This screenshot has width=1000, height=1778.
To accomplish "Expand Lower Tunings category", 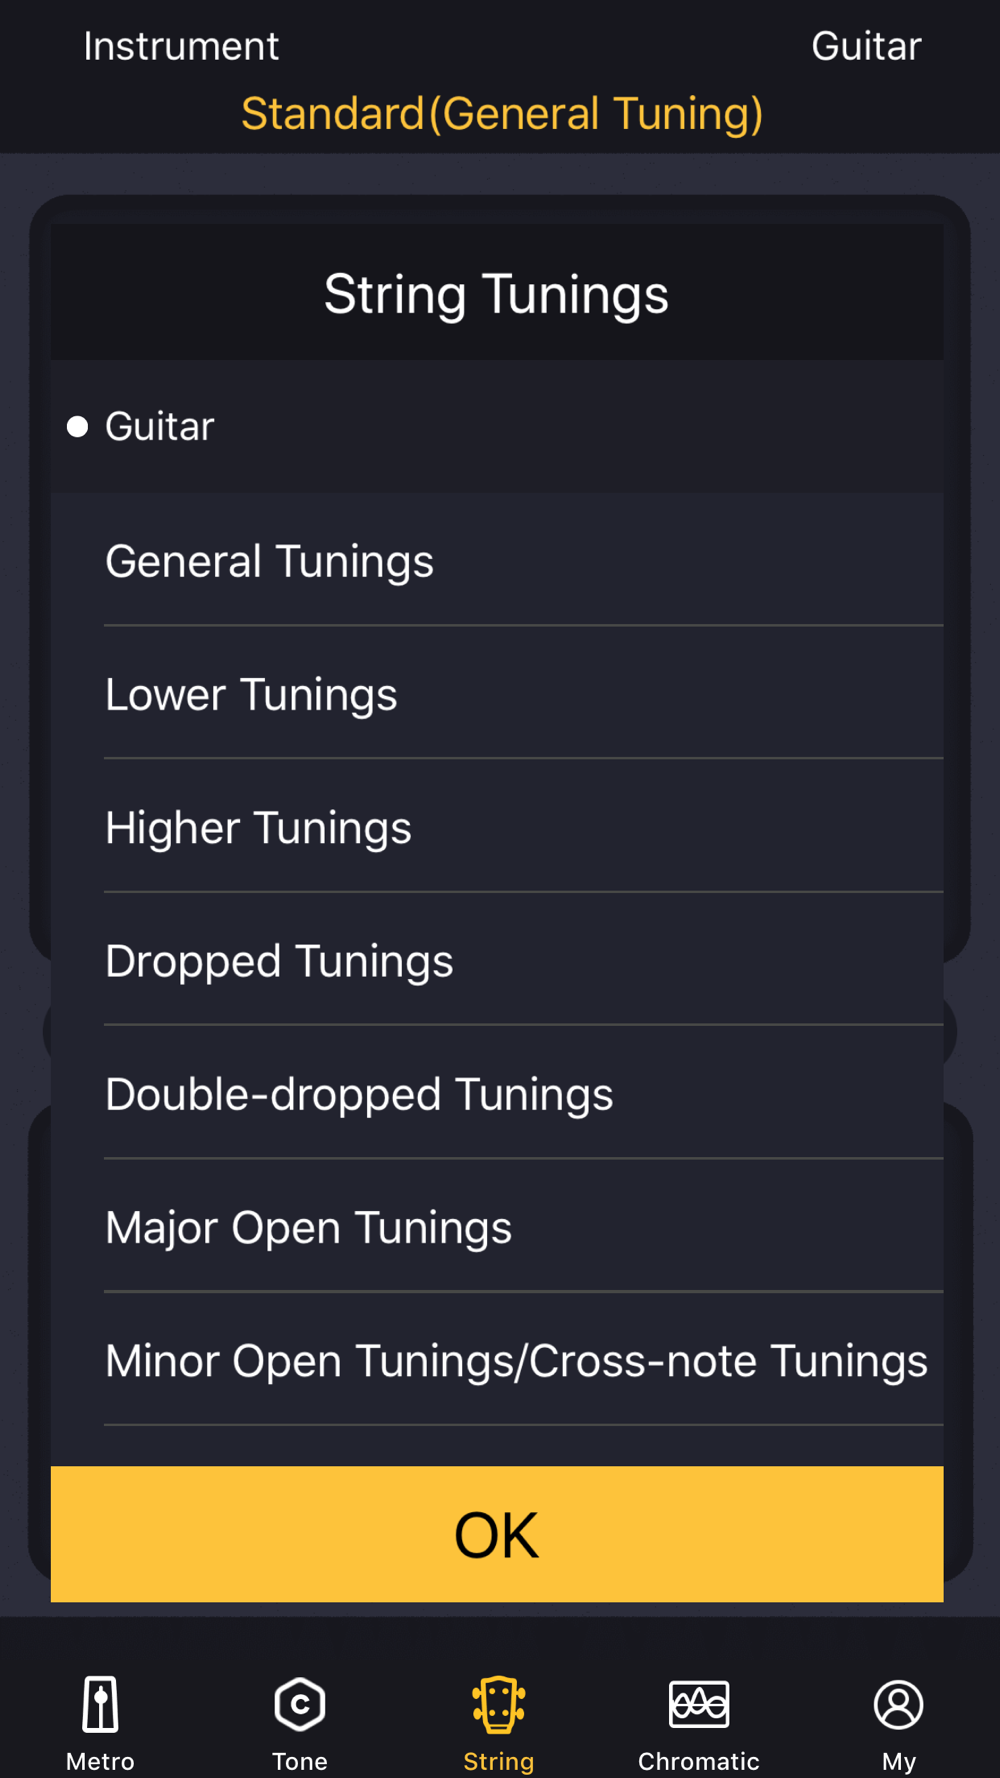I will [x=497, y=694].
